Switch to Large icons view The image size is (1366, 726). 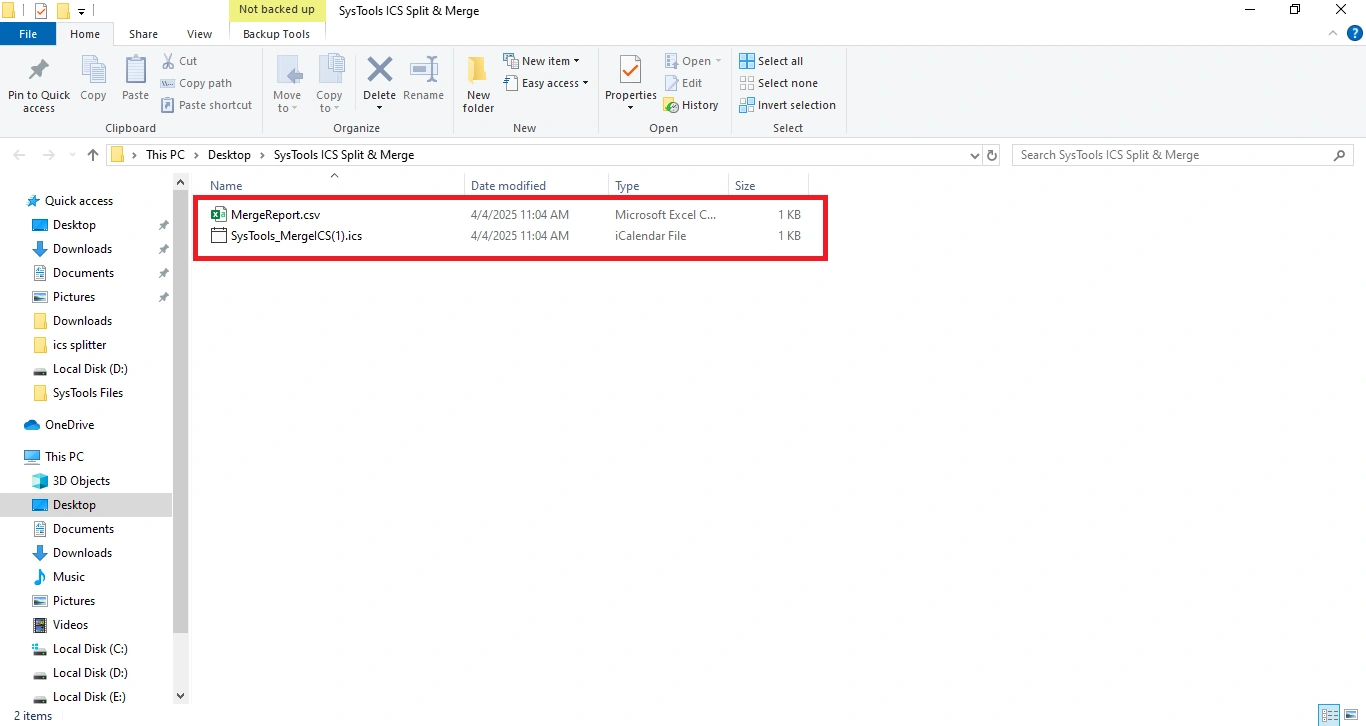[x=1351, y=715]
